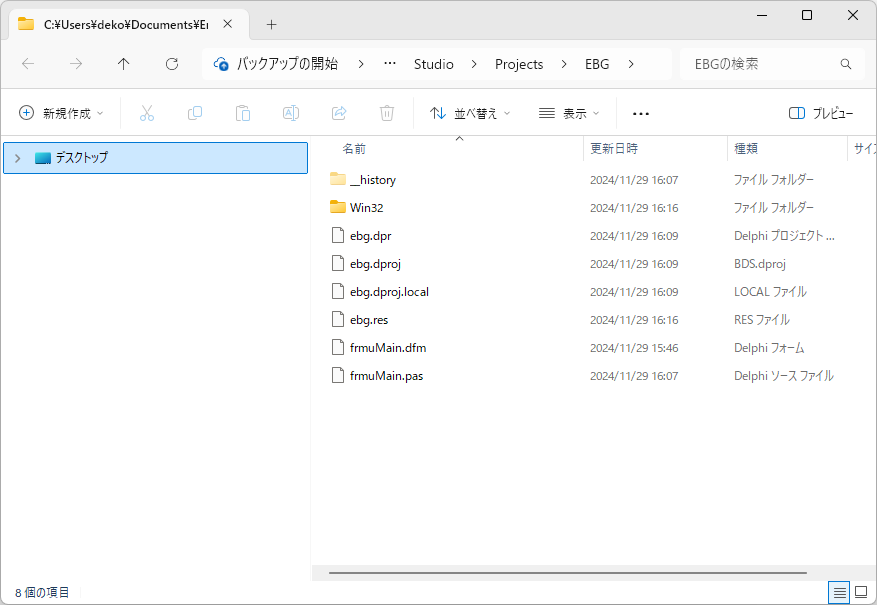Expand hidden path via breadcrumb ellipsis
877x605 pixels.
[x=390, y=64]
